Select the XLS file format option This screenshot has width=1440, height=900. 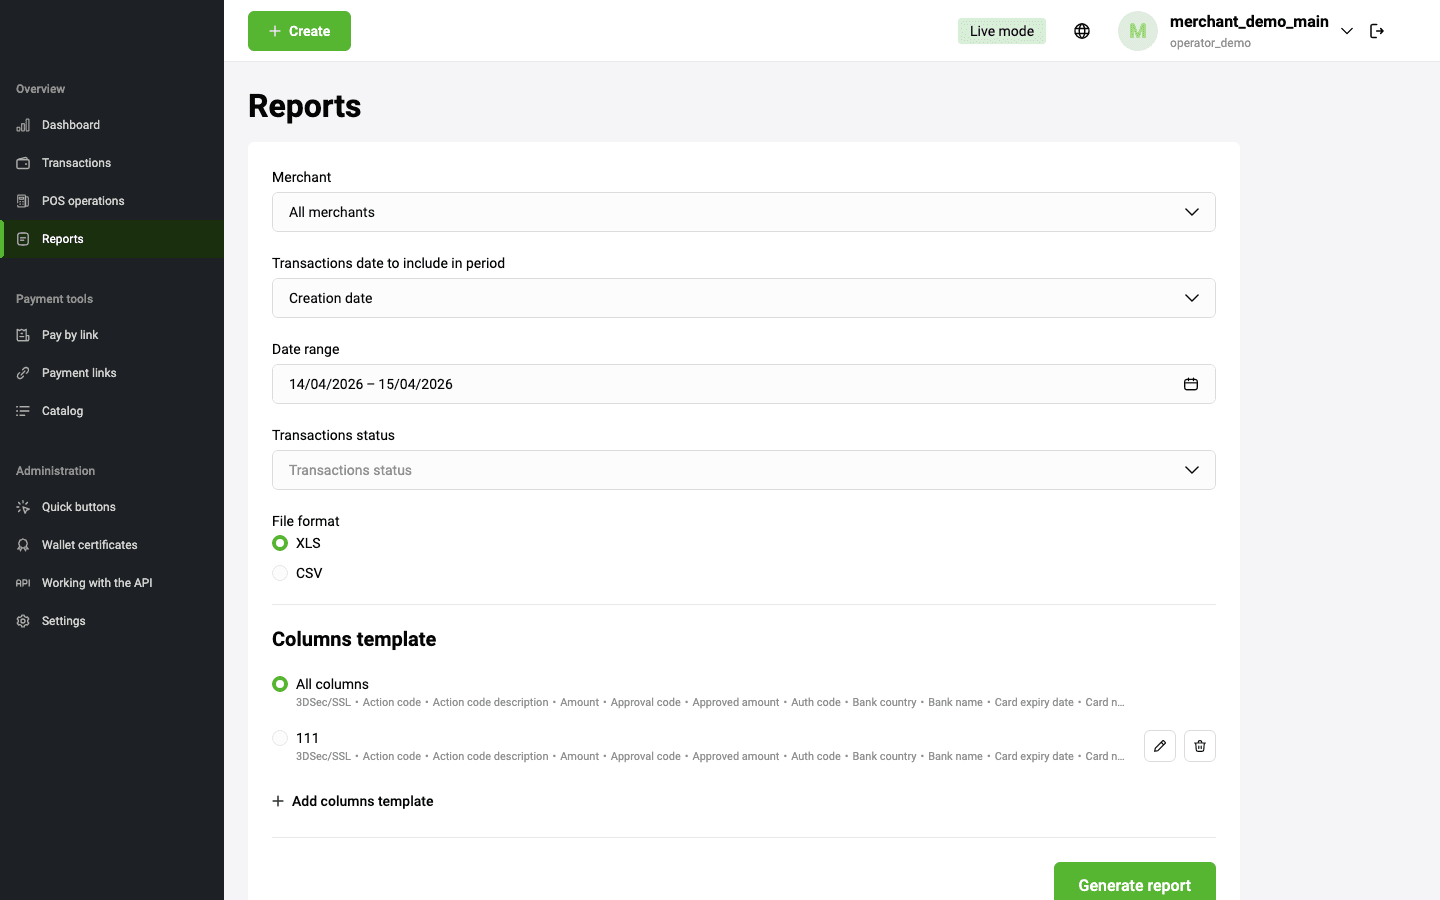point(280,543)
